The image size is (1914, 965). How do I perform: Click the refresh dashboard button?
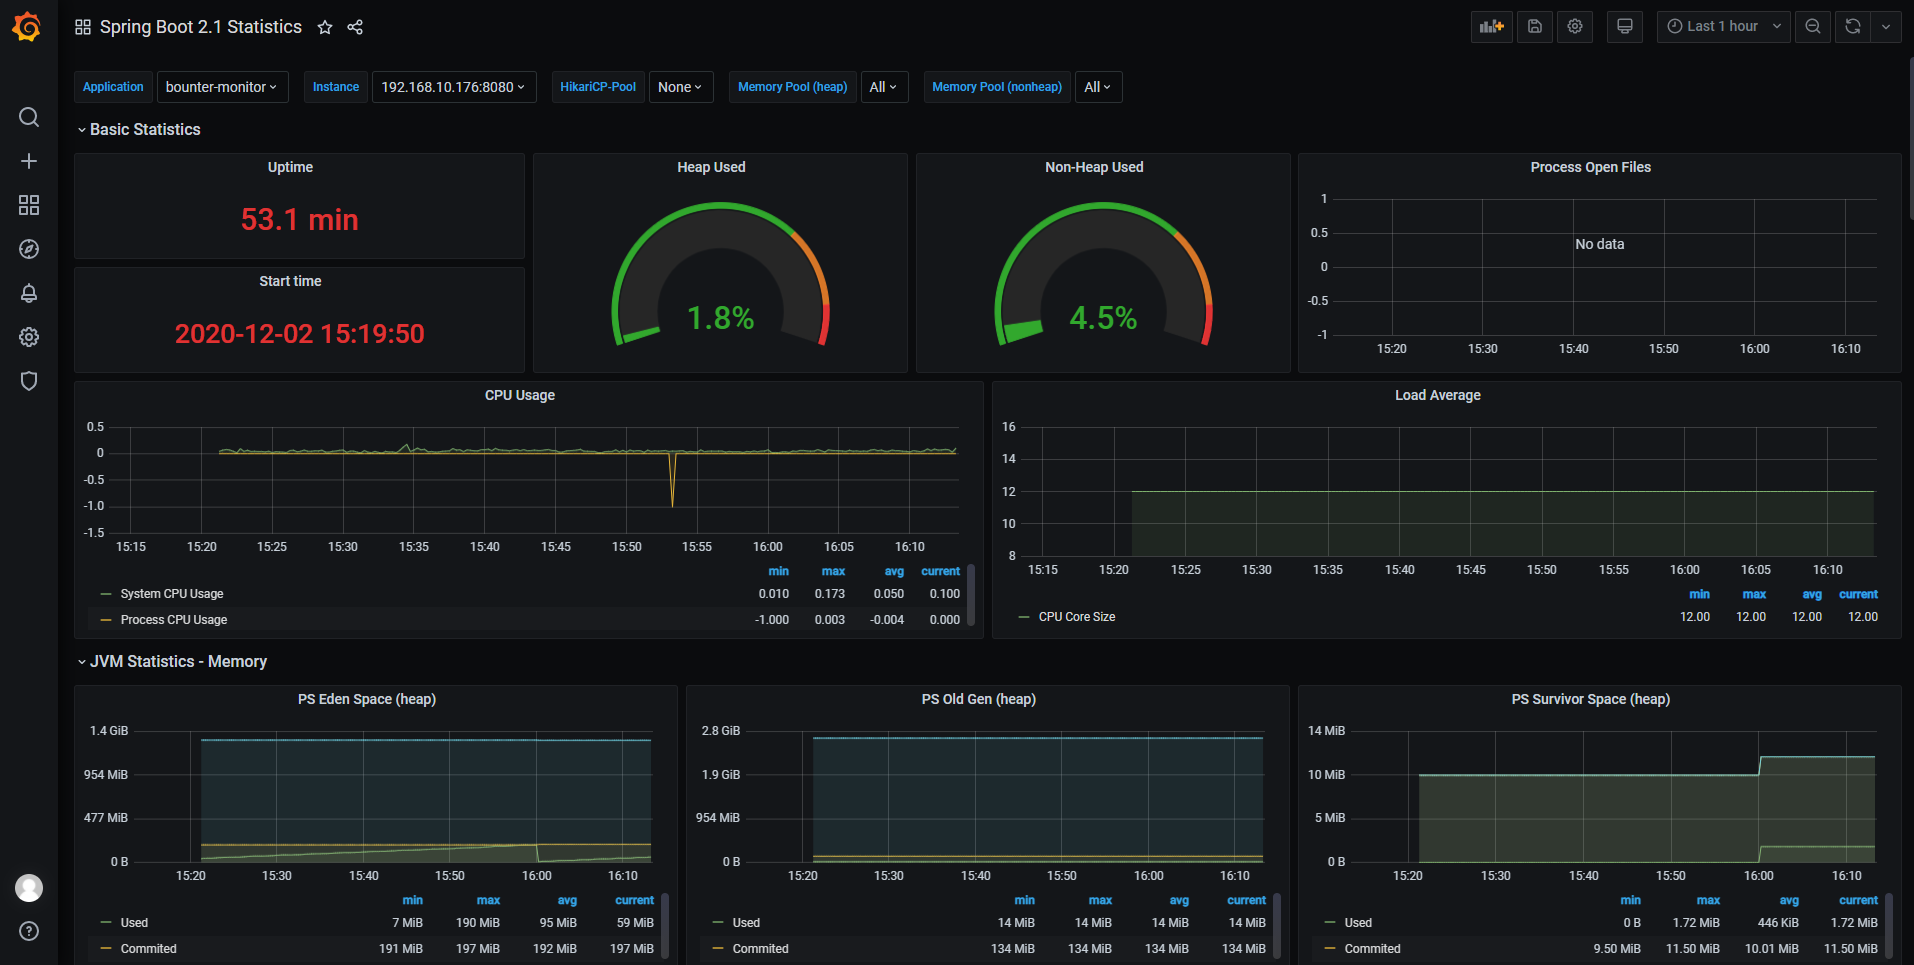click(1852, 27)
